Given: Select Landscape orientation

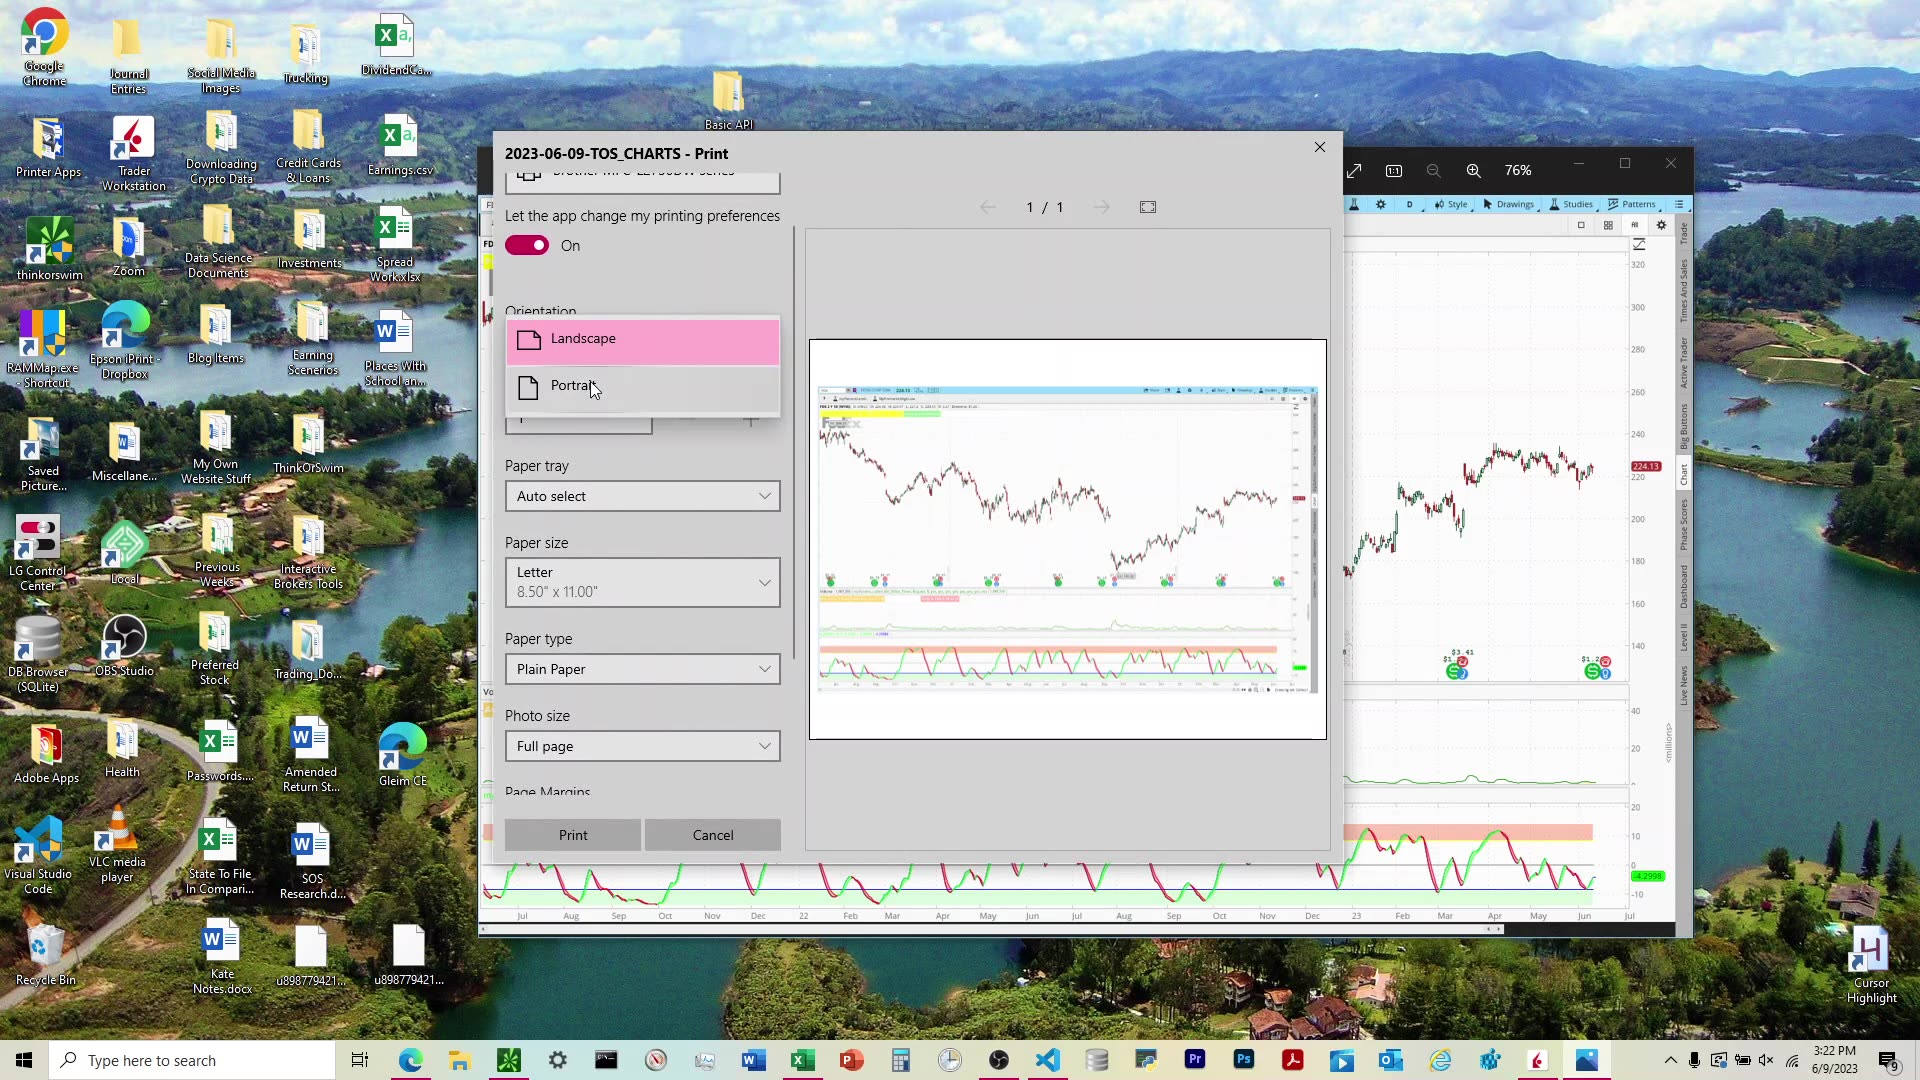Looking at the screenshot, I should 583,338.
